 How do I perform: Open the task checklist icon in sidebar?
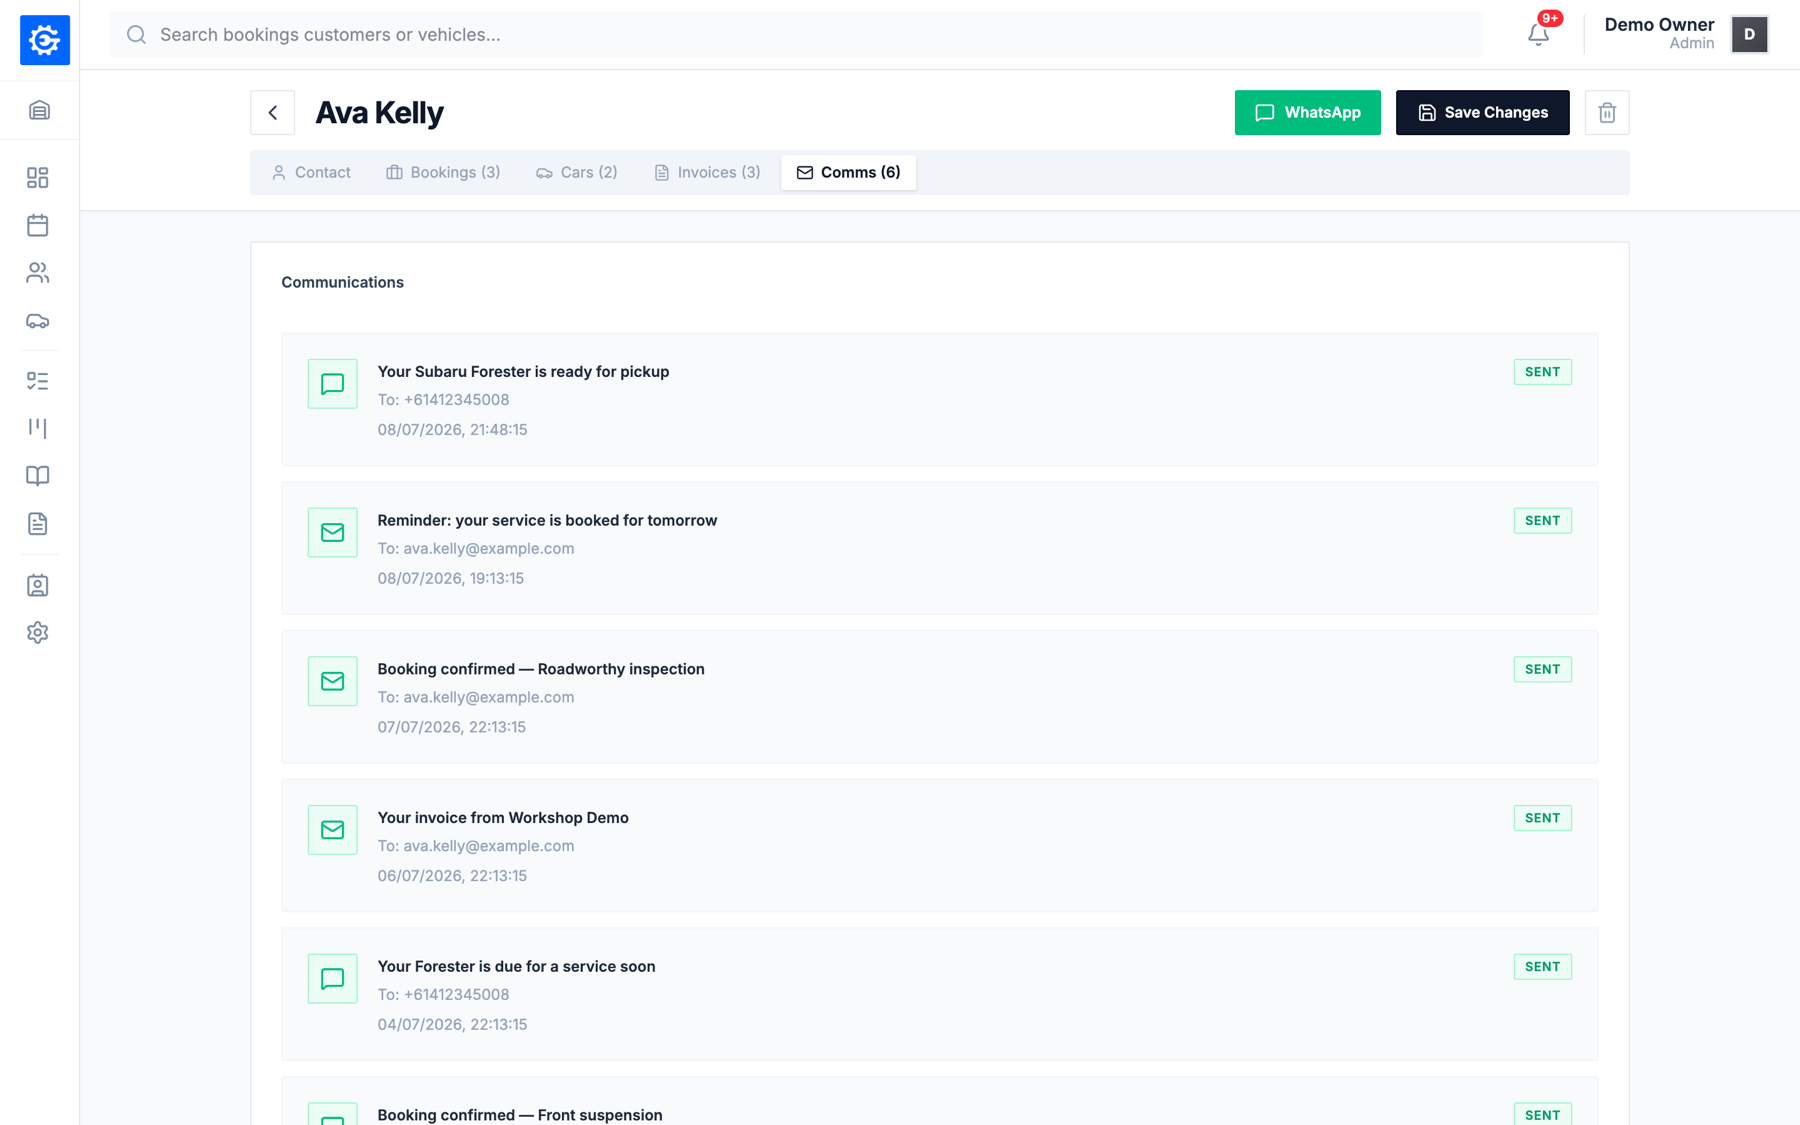tap(38, 381)
